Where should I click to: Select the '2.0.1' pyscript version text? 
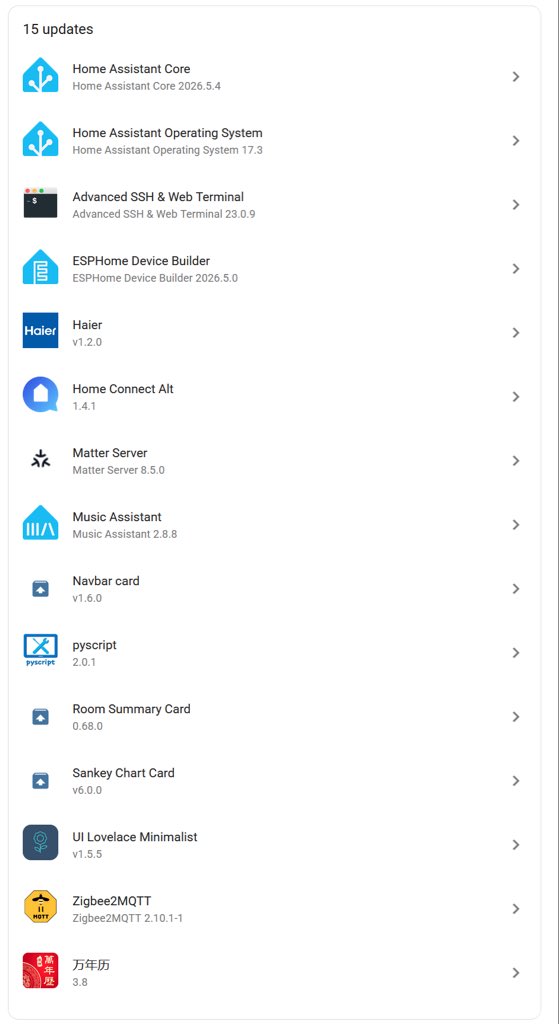pyautogui.click(x=85, y=662)
